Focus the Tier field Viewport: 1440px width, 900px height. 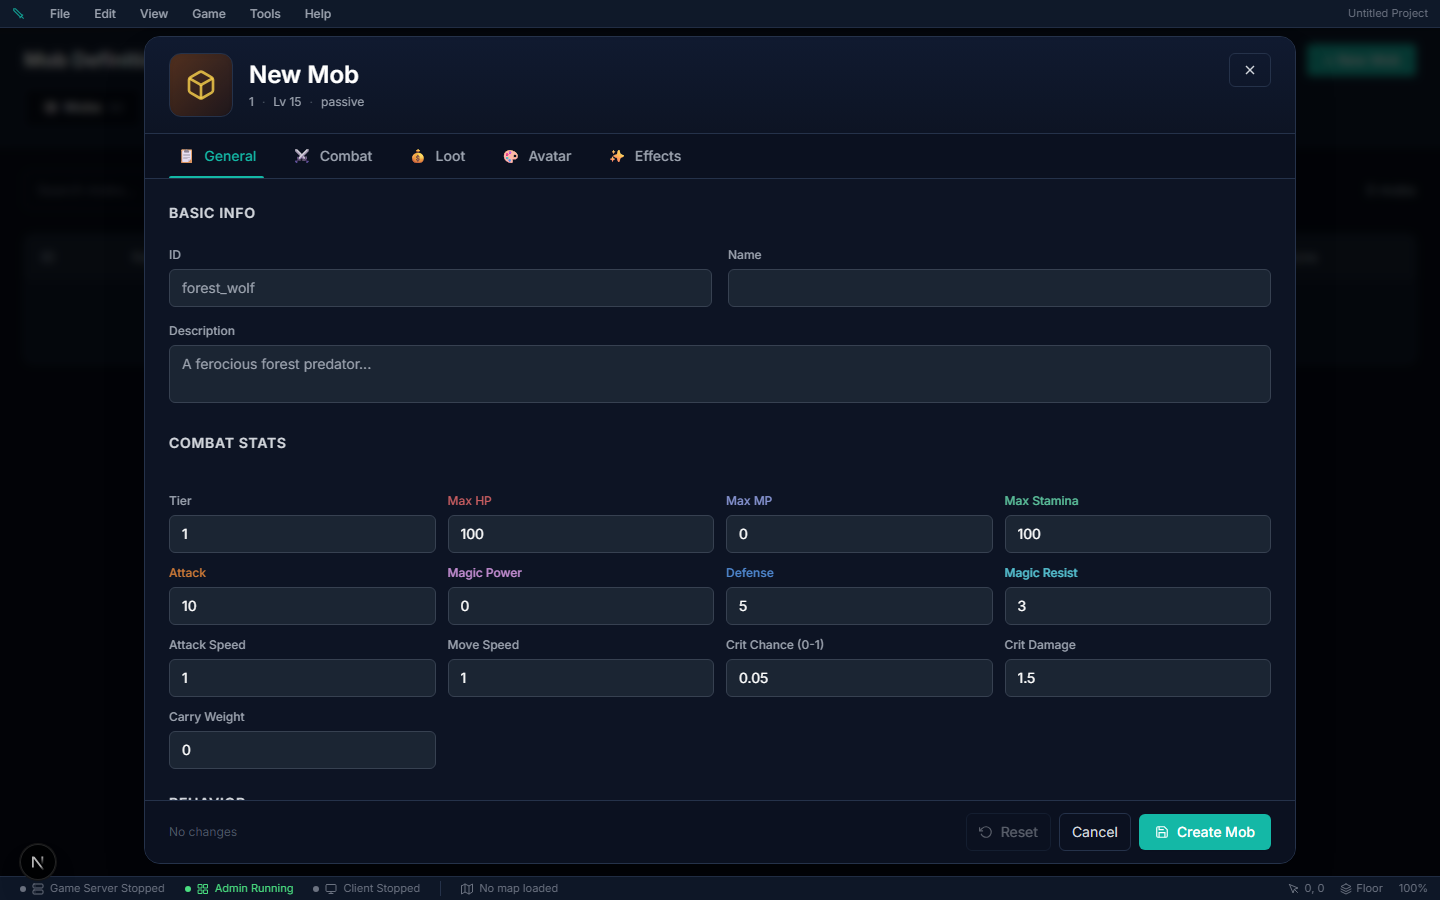tap(302, 534)
